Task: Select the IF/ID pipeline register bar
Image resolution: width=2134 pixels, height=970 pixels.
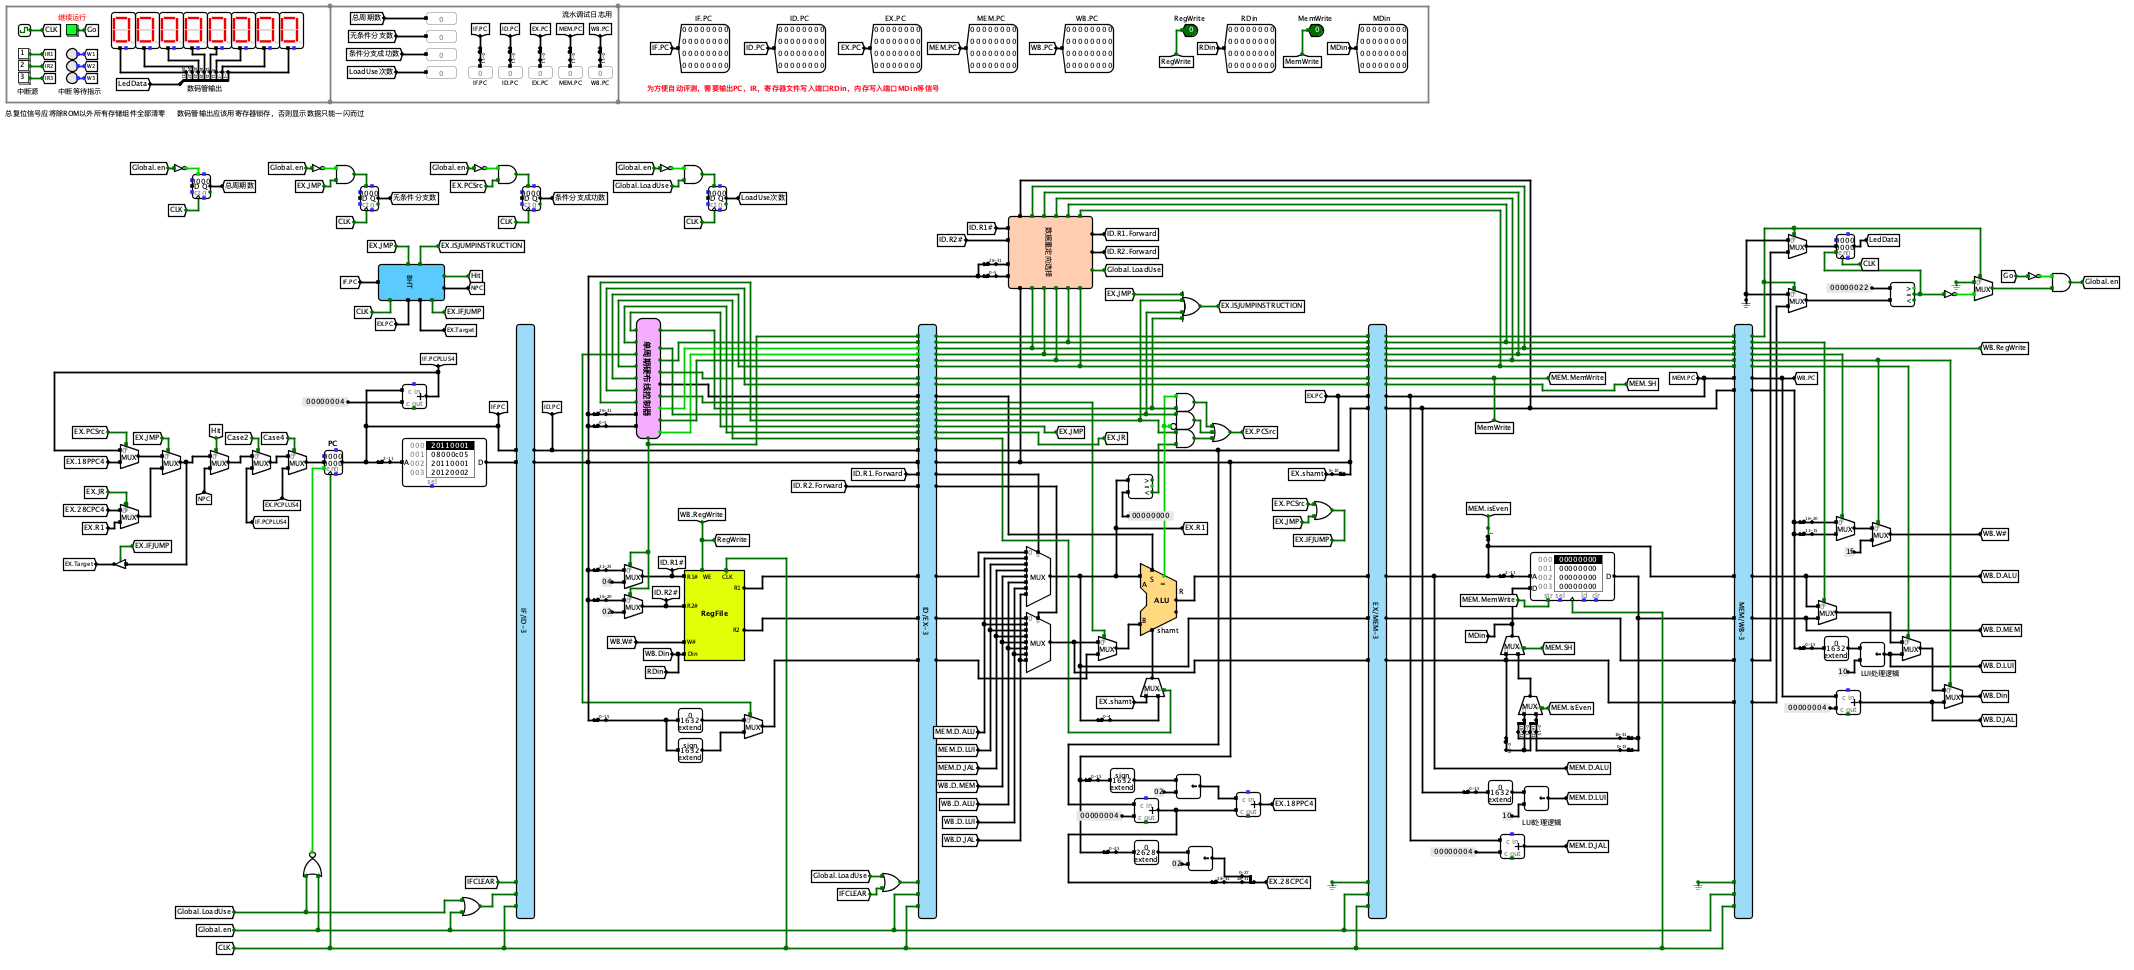Action: point(525,621)
